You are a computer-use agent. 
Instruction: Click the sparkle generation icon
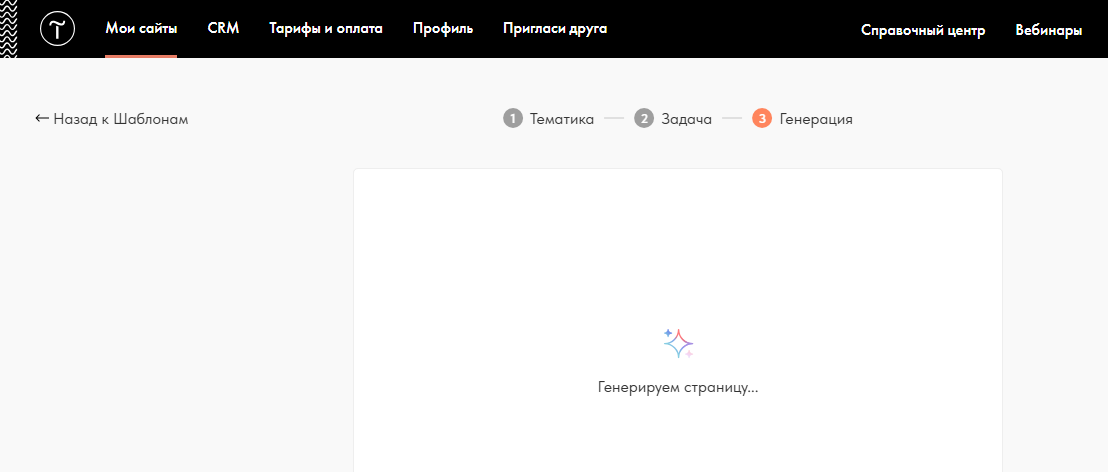coord(678,343)
